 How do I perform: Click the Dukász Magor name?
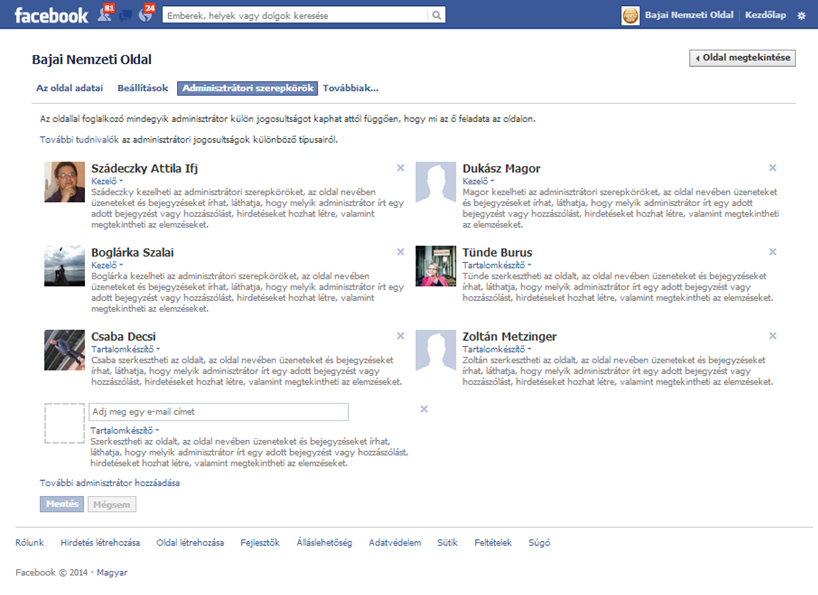501,168
